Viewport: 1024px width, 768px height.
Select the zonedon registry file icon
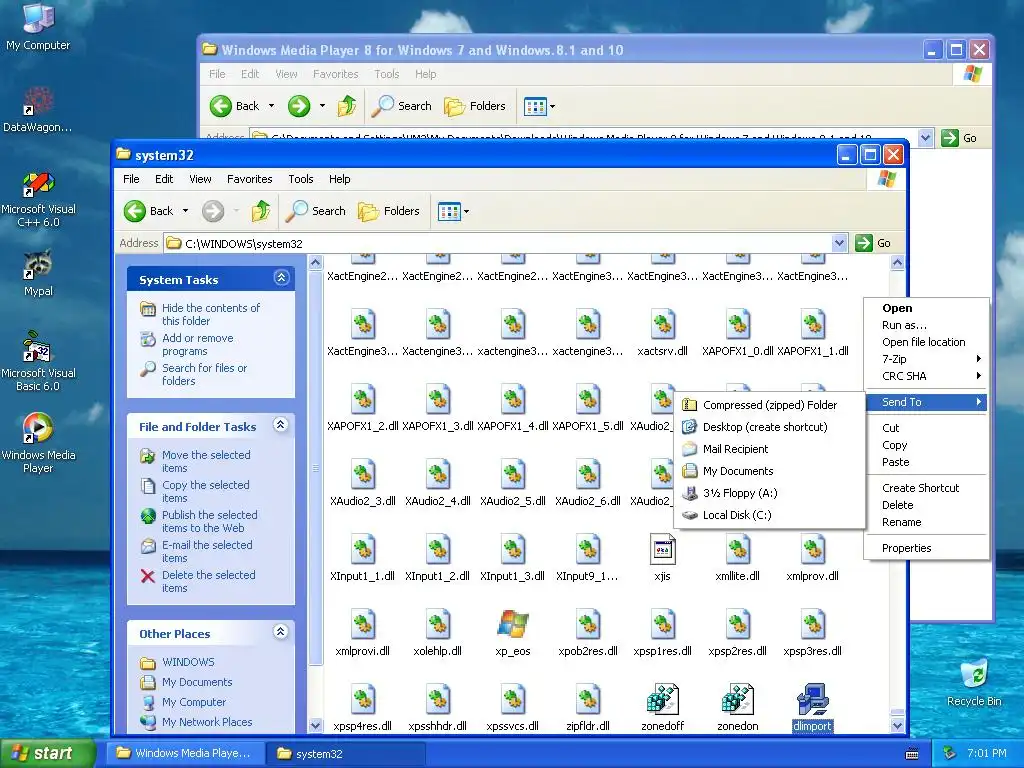coord(737,699)
